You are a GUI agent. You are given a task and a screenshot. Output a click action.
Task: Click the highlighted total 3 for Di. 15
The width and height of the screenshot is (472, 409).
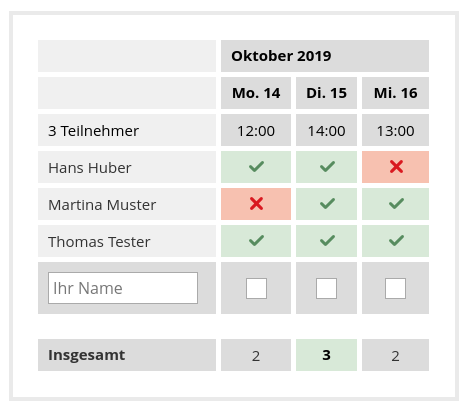click(326, 355)
